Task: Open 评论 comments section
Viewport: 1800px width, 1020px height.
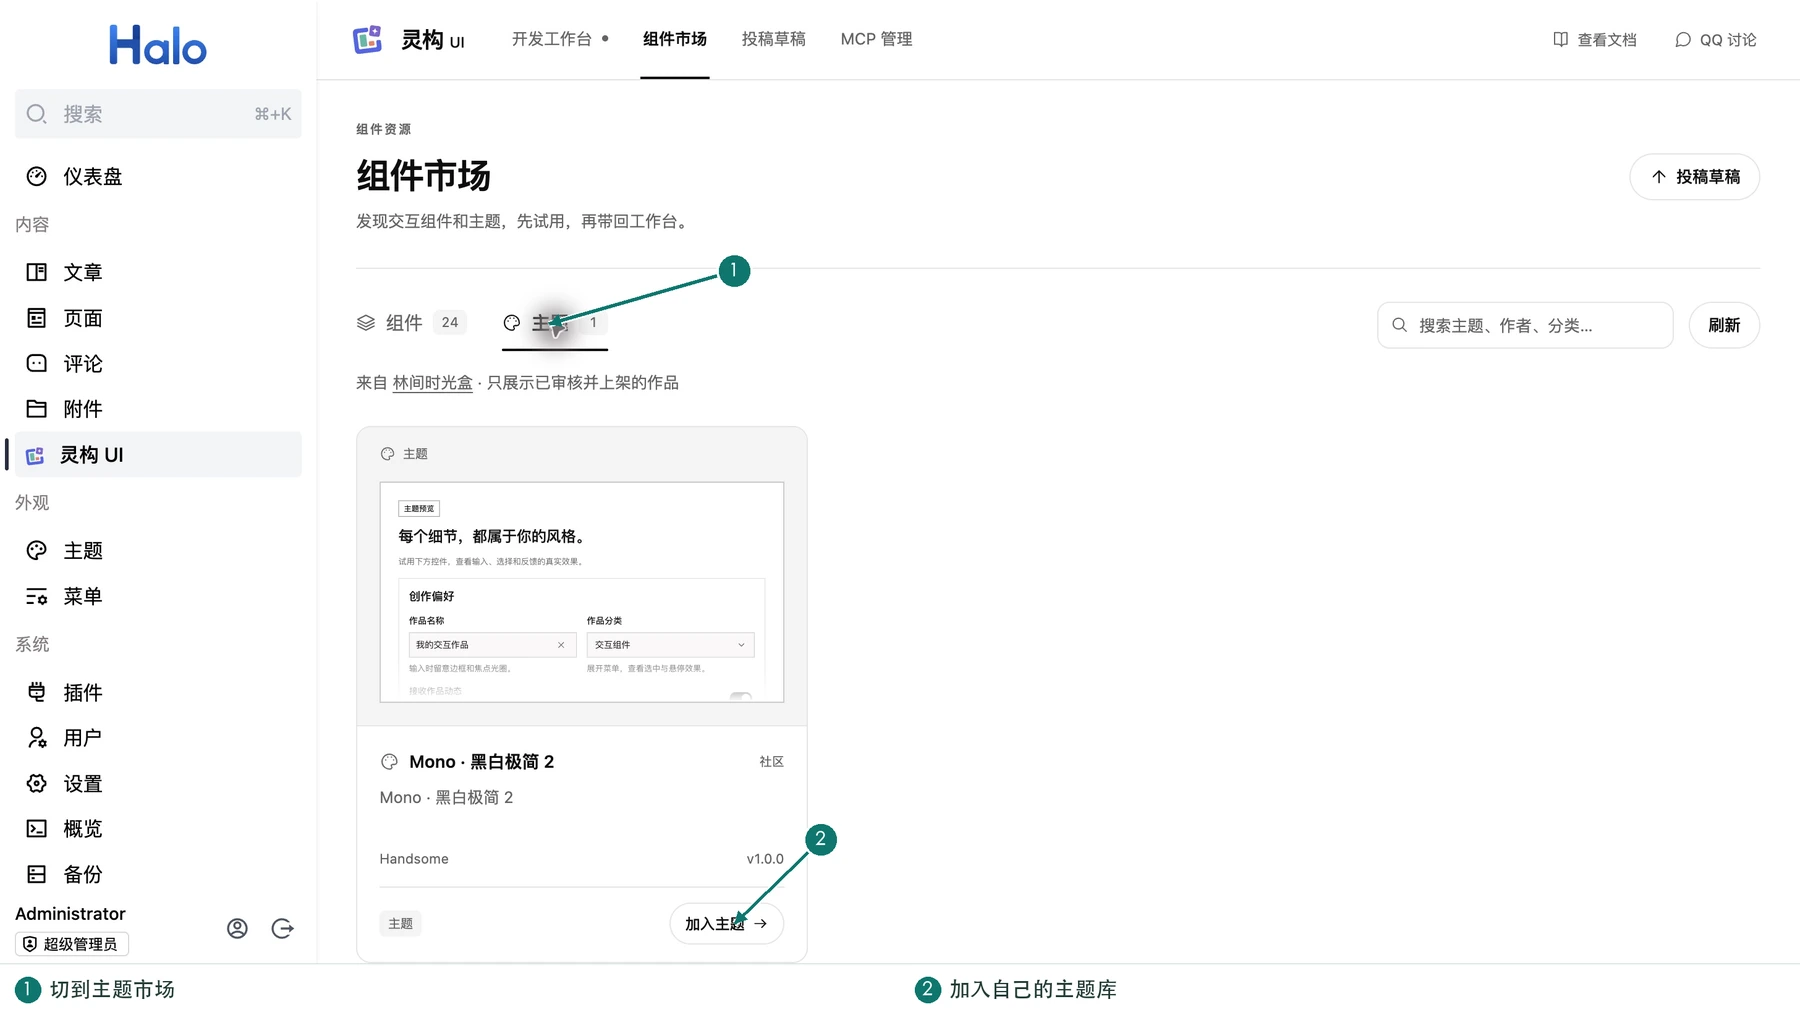Action: 158,364
